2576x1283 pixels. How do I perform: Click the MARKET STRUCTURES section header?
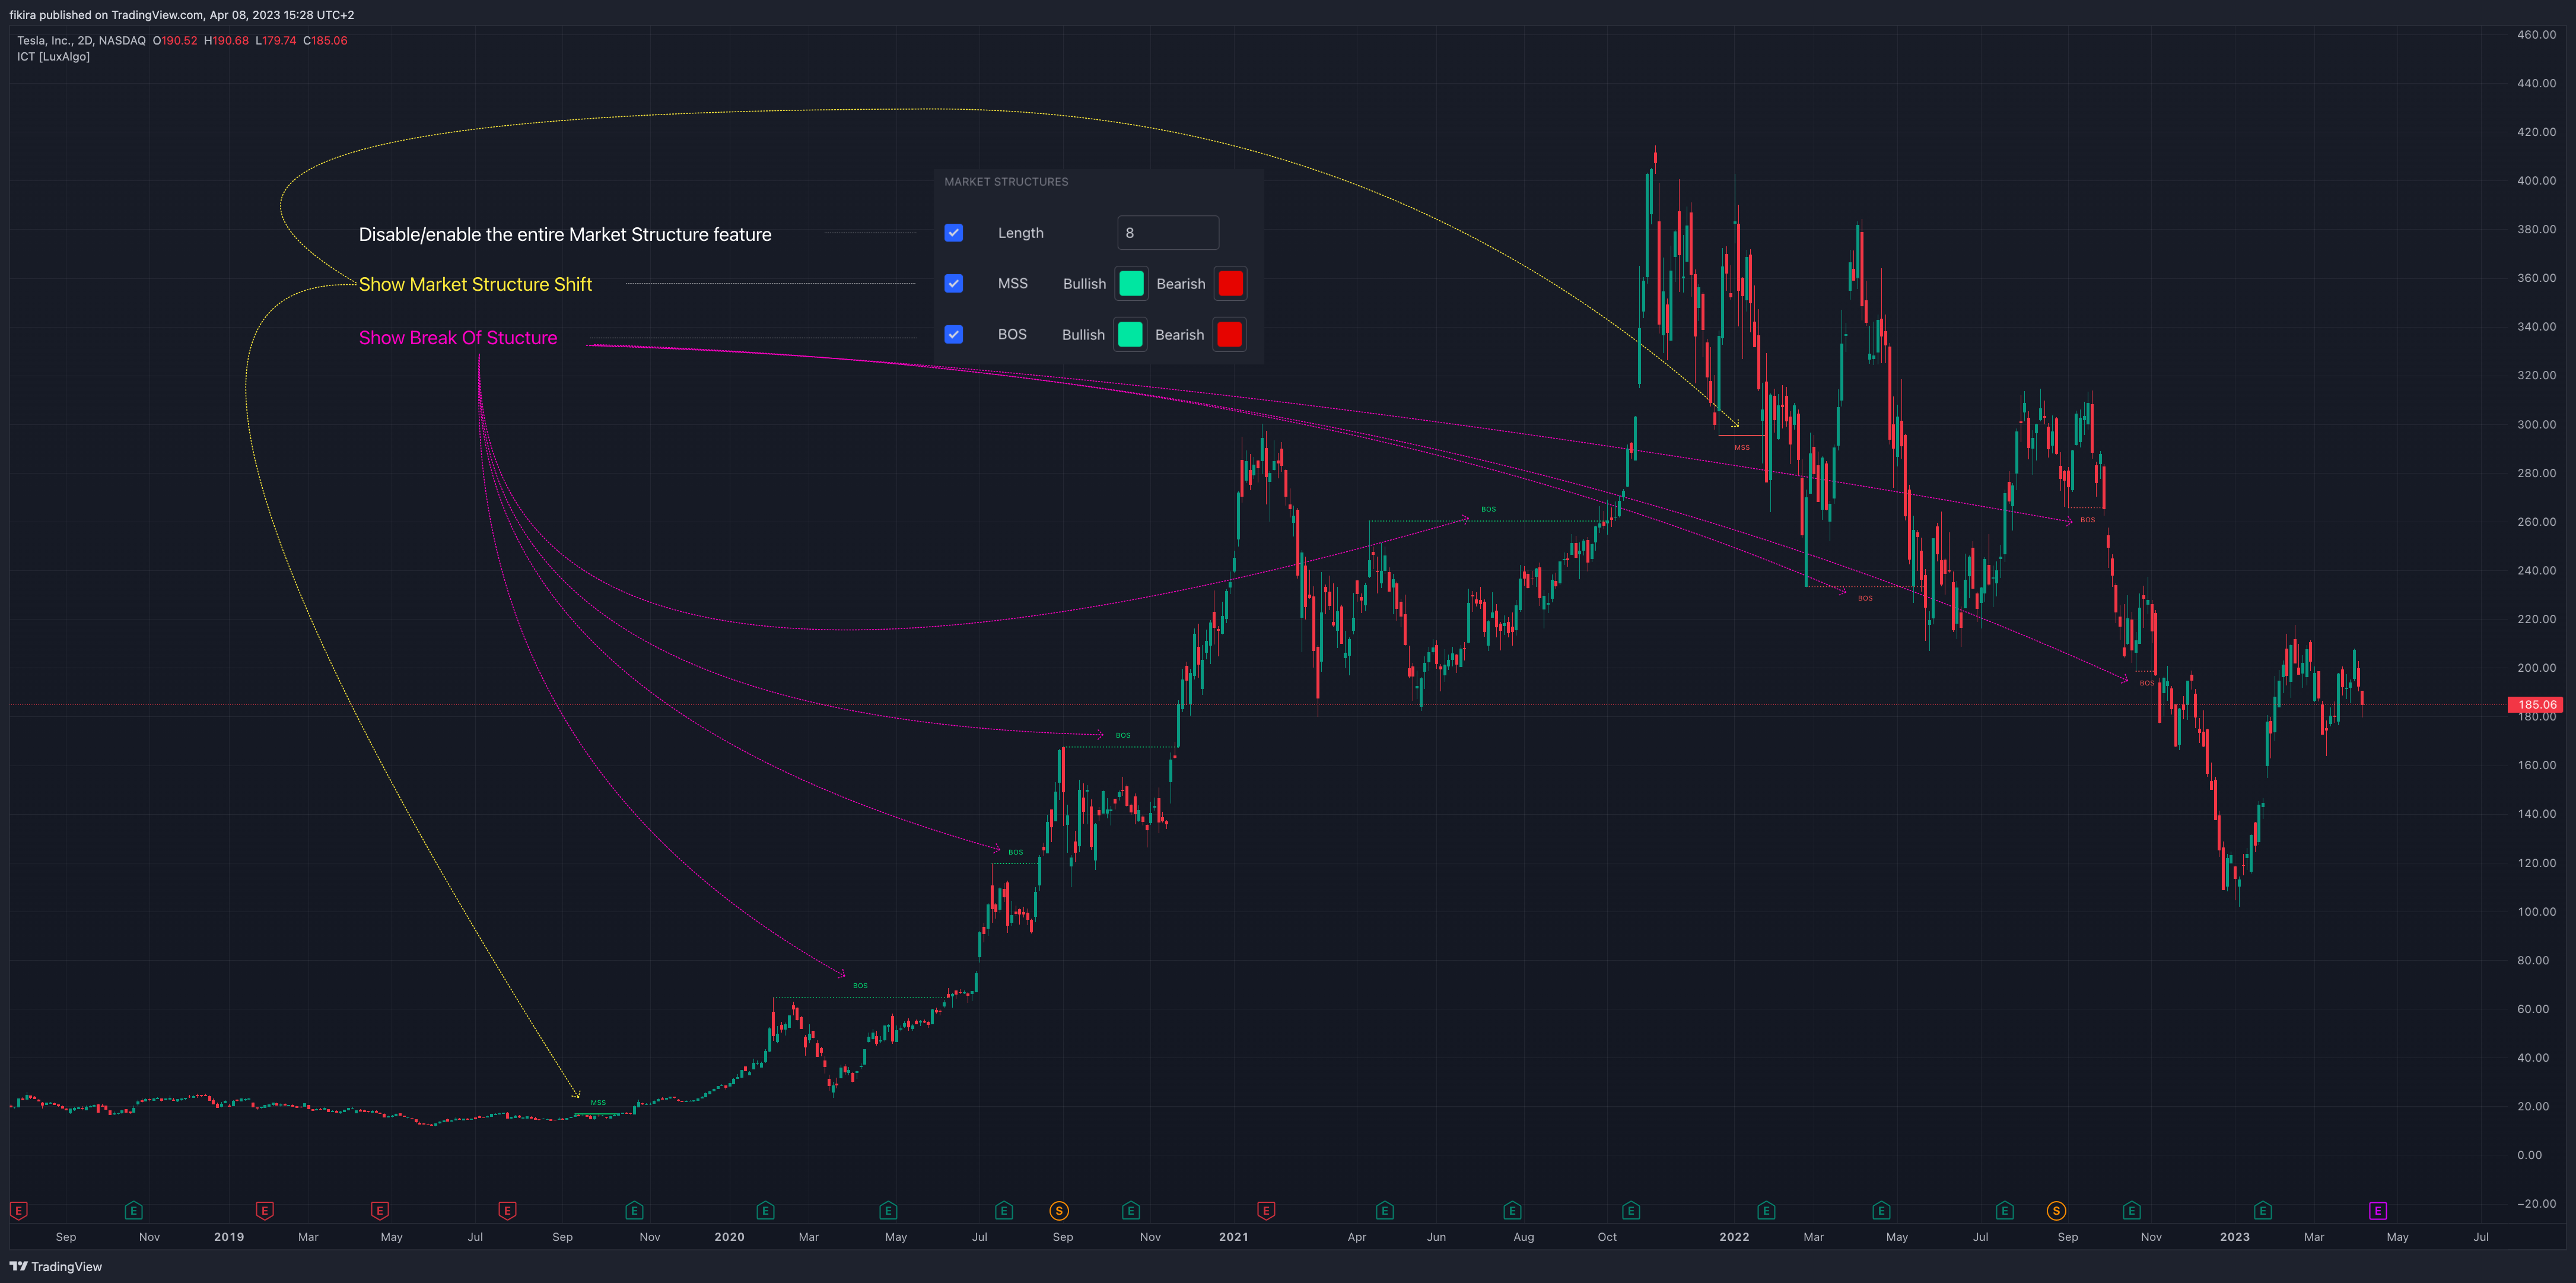[x=1006, y=182]
